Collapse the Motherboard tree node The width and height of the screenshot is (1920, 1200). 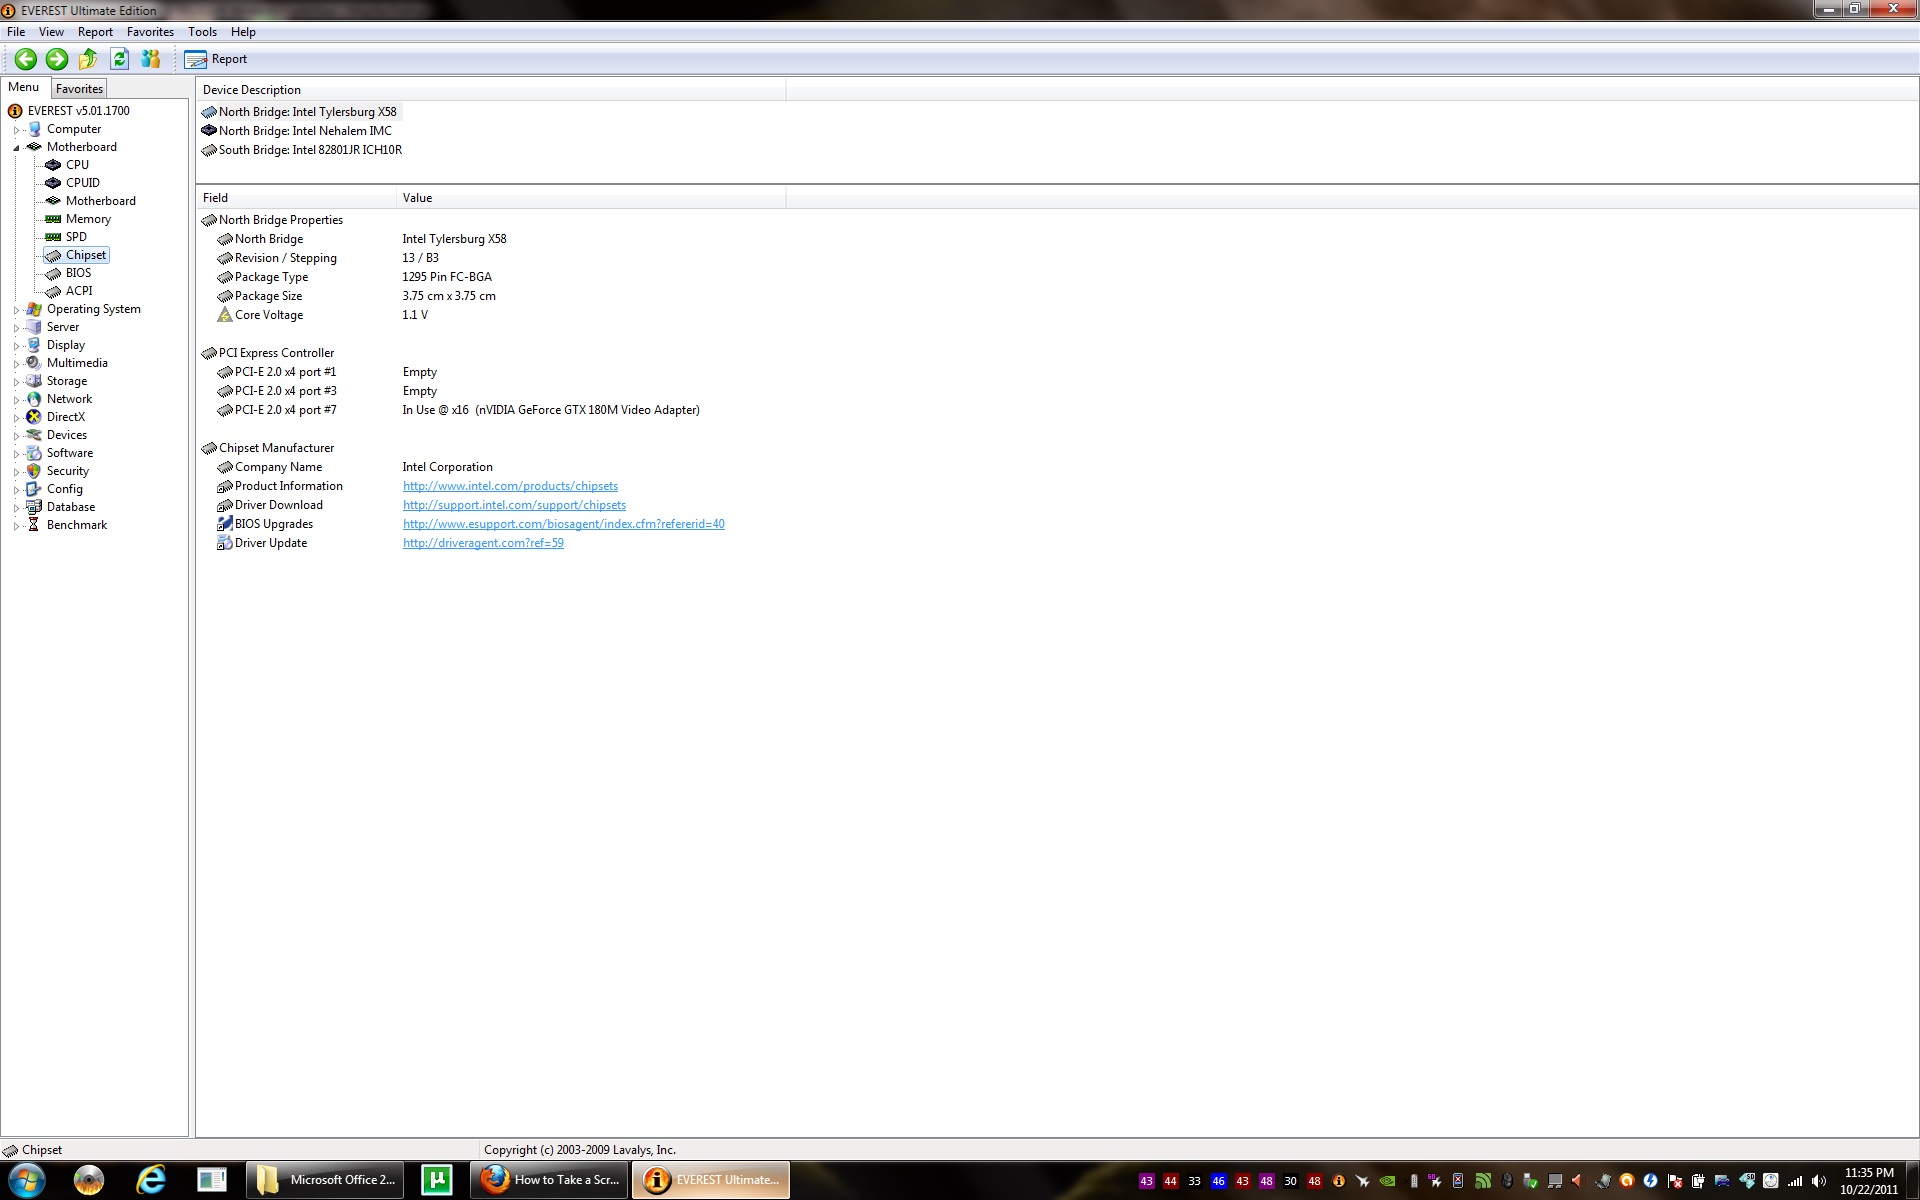click(17, 148)
